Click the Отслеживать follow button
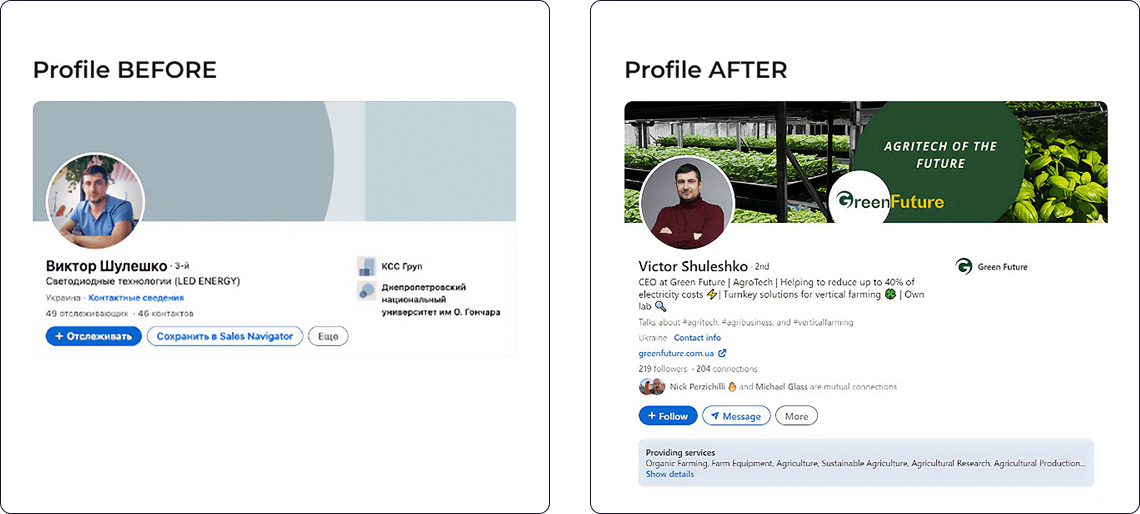Viewport: 1140px width, 514px height. tap(94, 337)
